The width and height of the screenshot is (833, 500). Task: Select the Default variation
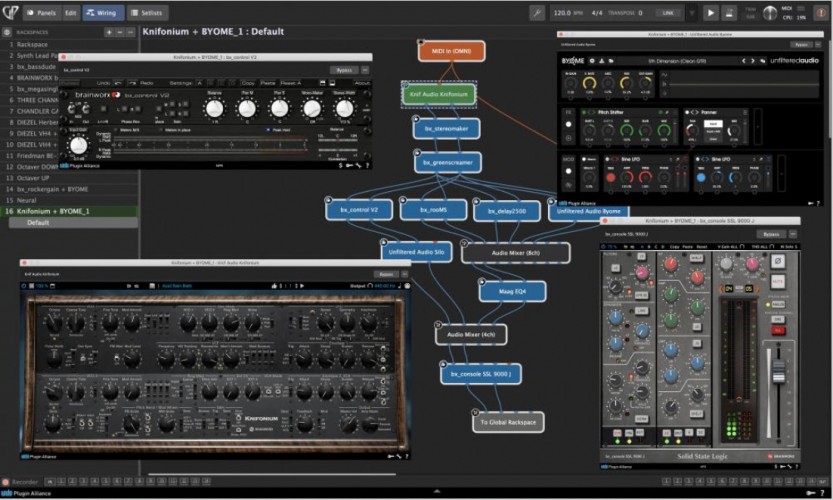[x=73, y=223]
